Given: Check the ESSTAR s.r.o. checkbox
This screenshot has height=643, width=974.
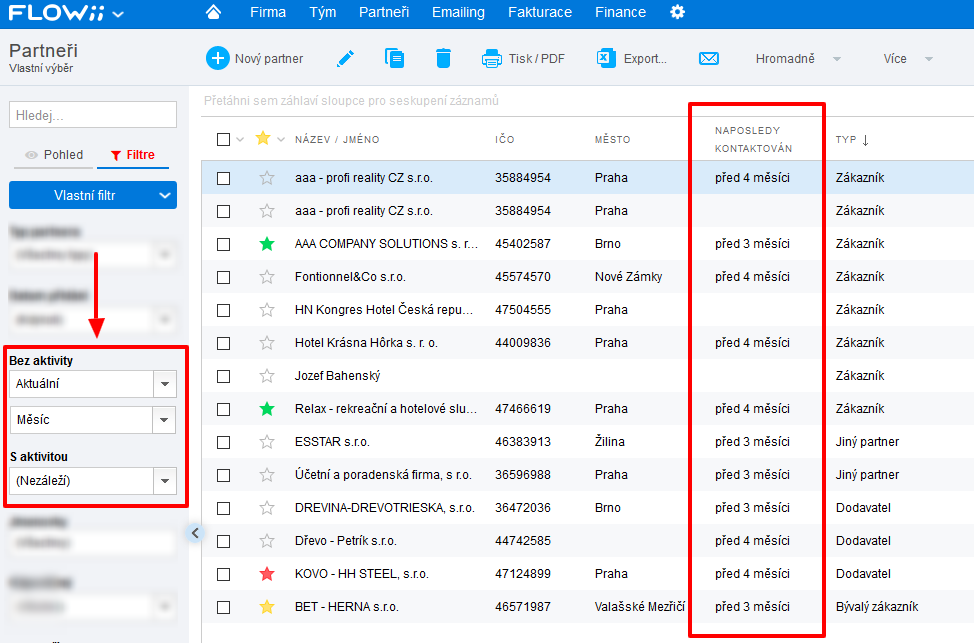Looking at the screenshot, I should 224,442.
